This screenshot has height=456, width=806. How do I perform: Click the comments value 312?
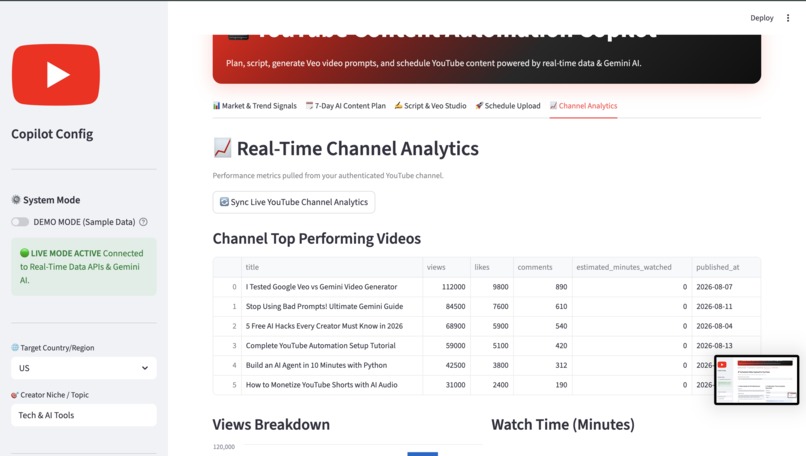[x=561, y=365]
